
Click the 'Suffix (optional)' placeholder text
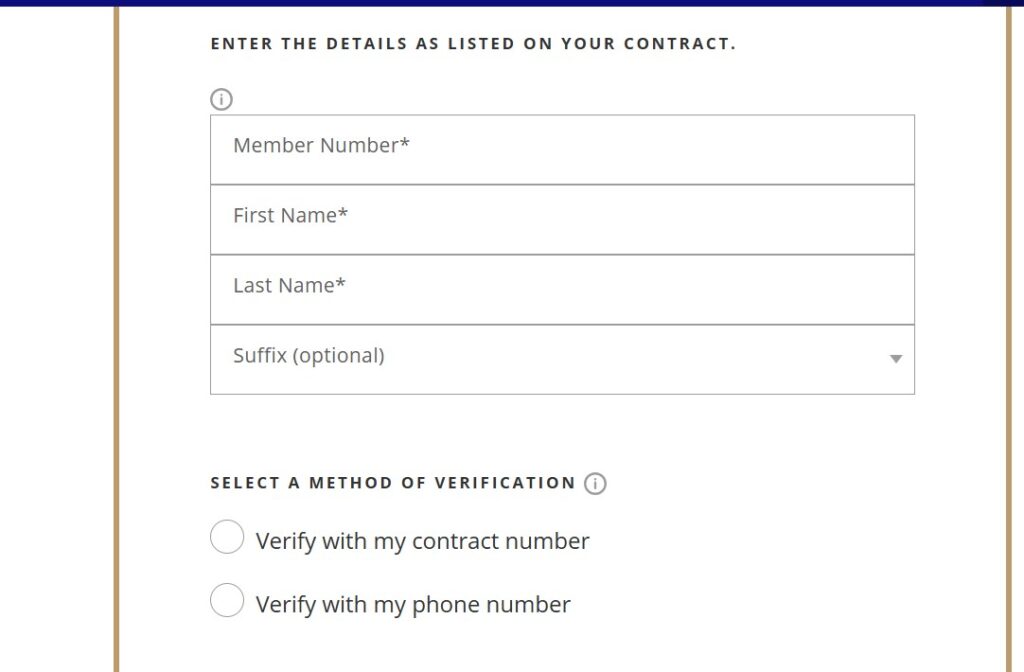309,356
